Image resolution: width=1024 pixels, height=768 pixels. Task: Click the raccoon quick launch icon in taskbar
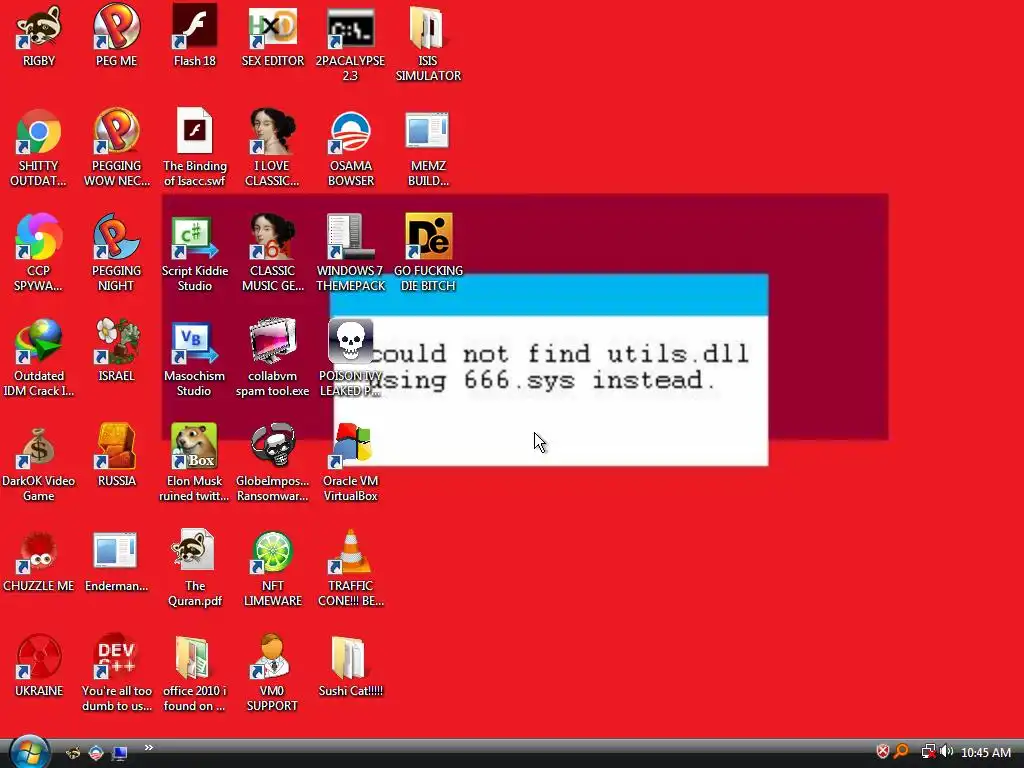click(73, 753)
